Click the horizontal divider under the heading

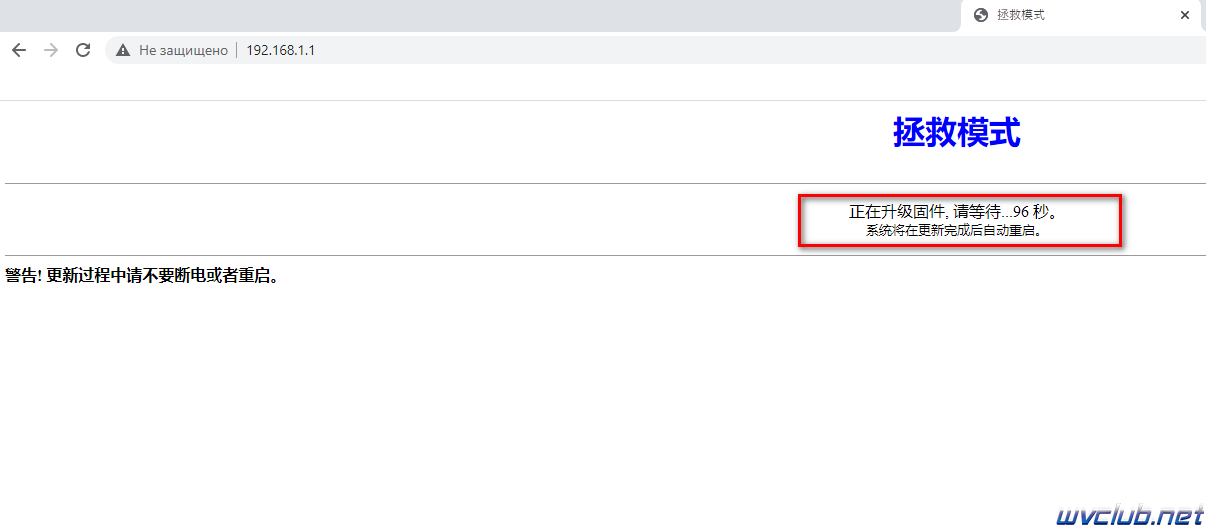605,183
